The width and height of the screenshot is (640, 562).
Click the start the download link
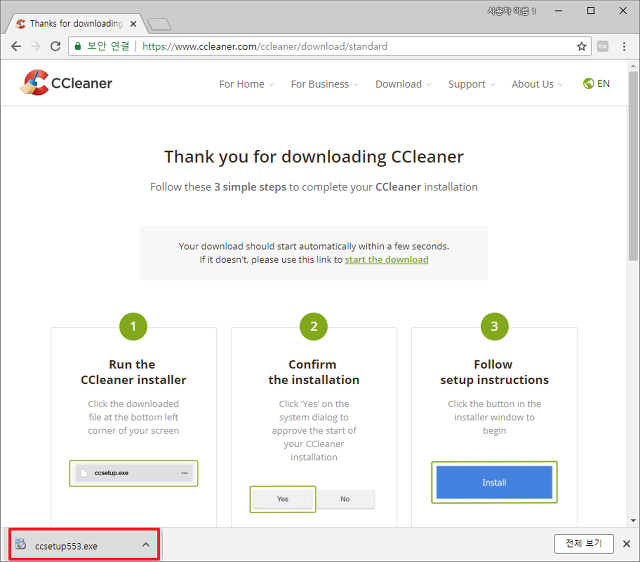click(387, 260)
